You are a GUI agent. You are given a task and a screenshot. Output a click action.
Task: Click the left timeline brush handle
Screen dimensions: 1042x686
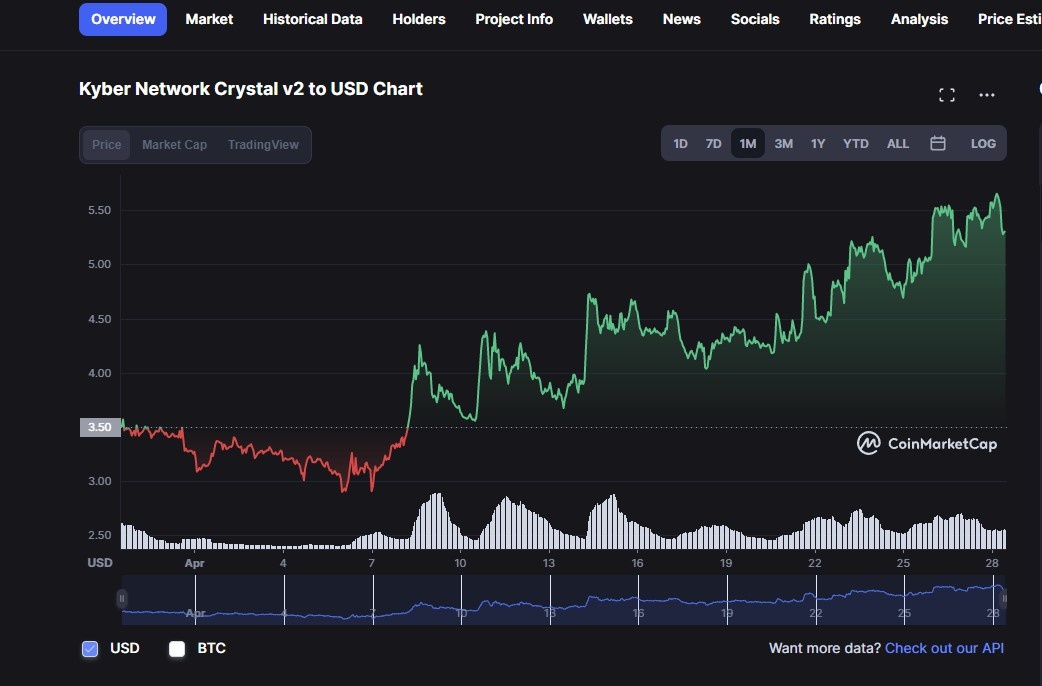coord(121,599)
